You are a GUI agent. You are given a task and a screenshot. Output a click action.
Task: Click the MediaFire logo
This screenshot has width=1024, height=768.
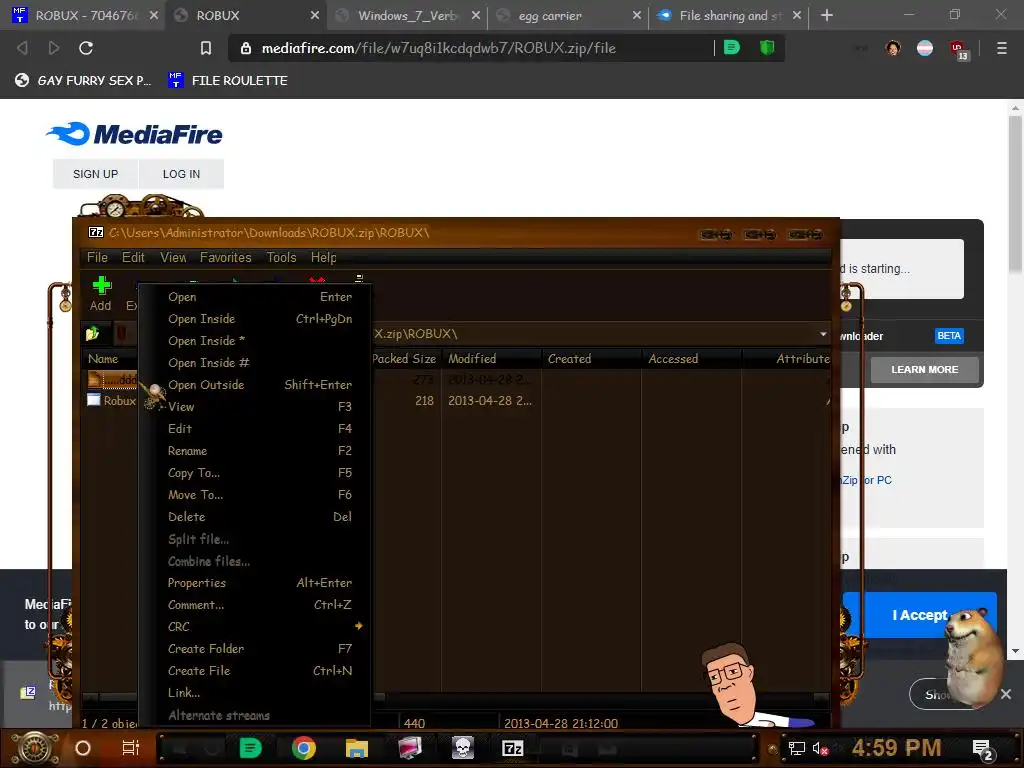coord(135,134)
